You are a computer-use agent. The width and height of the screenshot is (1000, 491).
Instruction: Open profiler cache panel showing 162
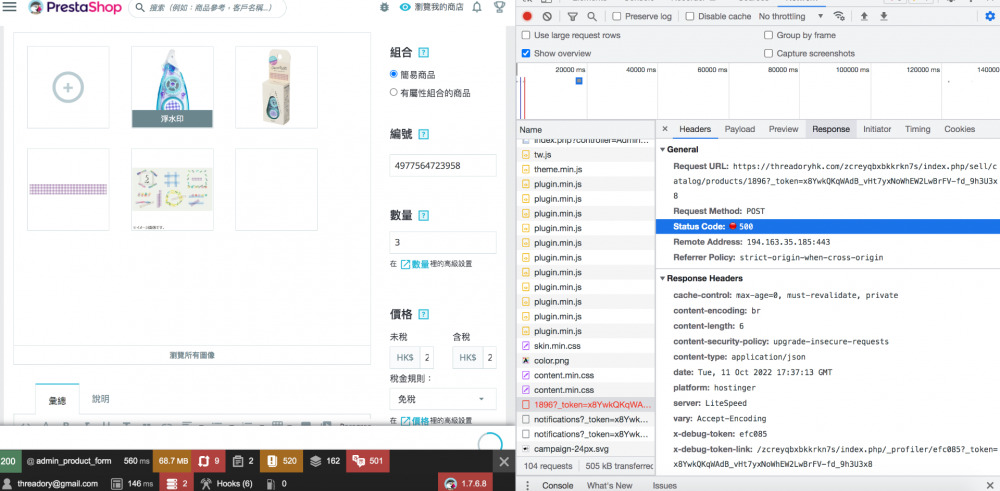coord(325,461)
